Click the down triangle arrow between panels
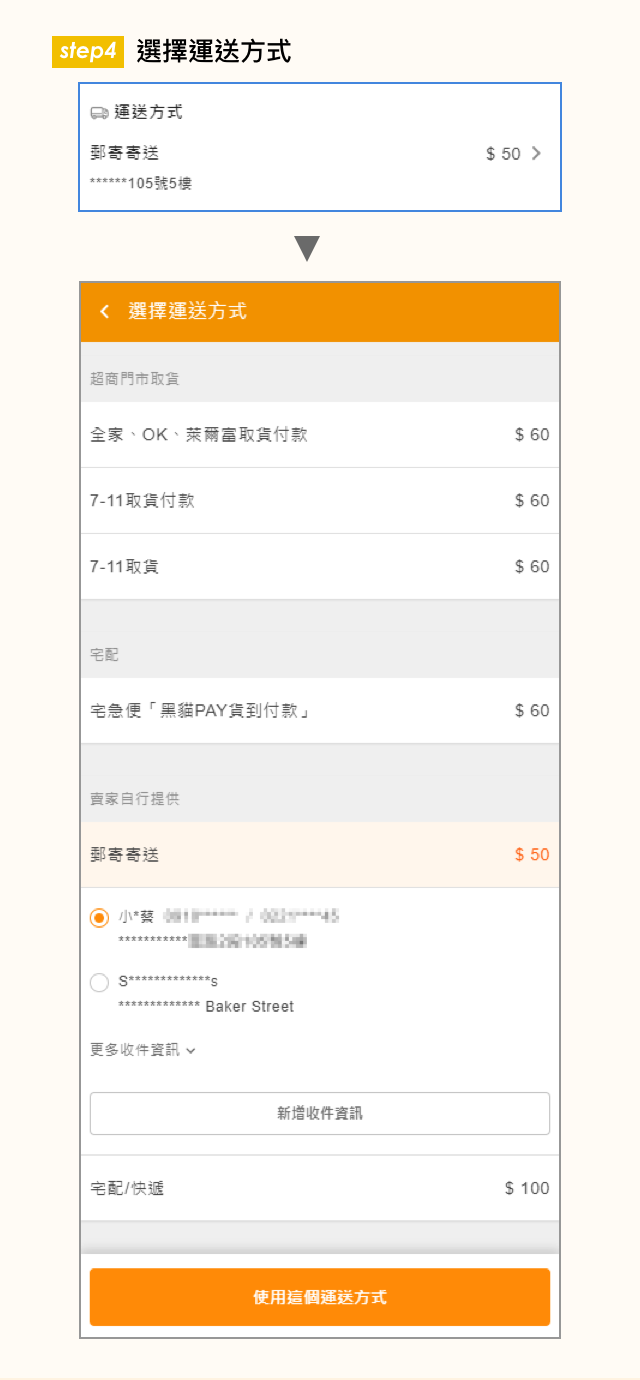 (x=307, y=248)
